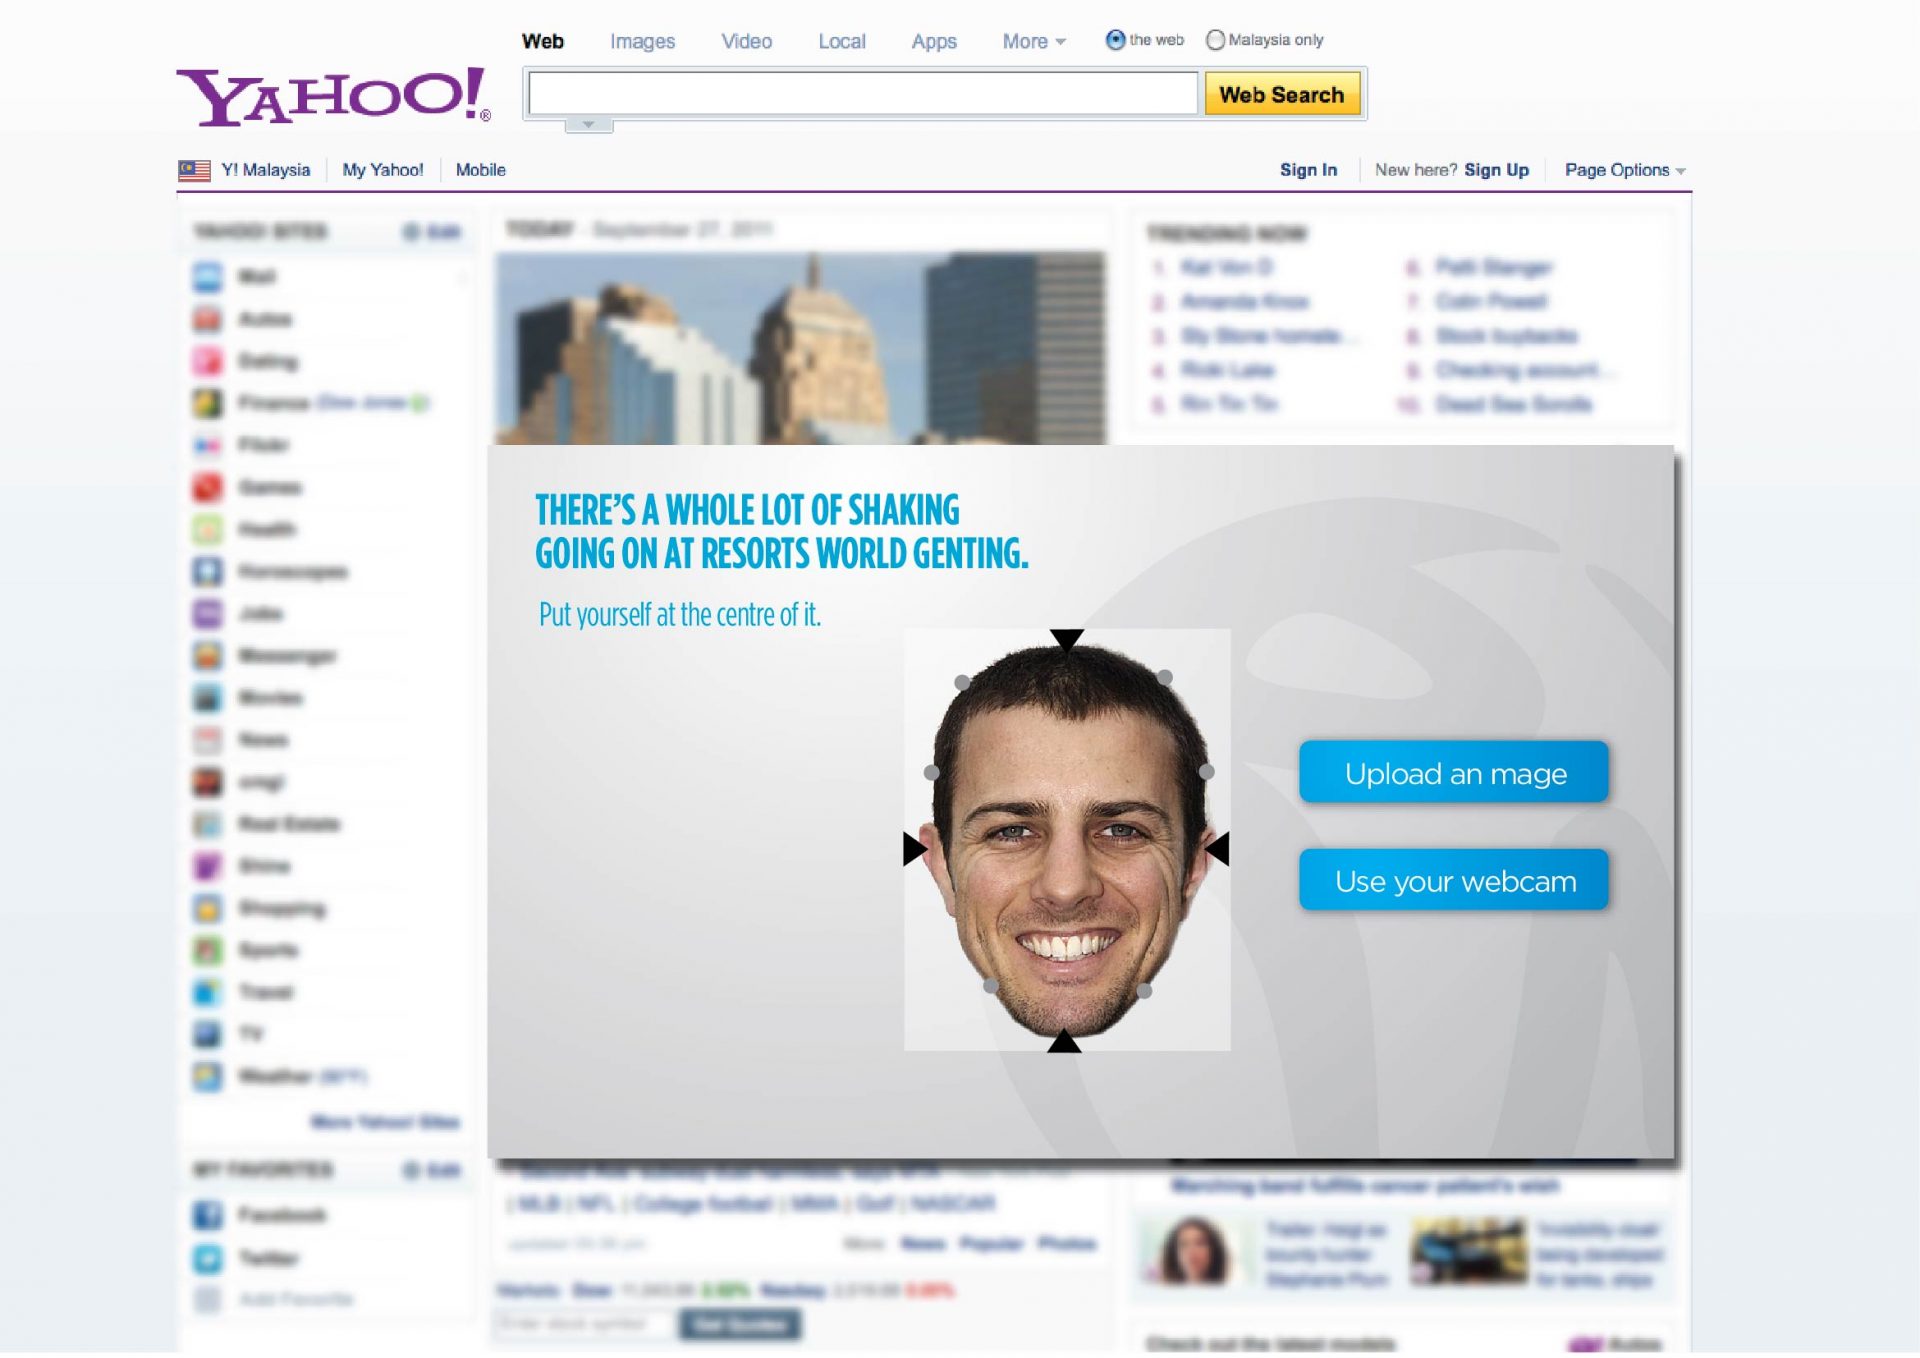The height and width of the screenshot is (1358, 1920).
Task: Expand the search box suggestion arrow
Action: (x=588, y=125)
